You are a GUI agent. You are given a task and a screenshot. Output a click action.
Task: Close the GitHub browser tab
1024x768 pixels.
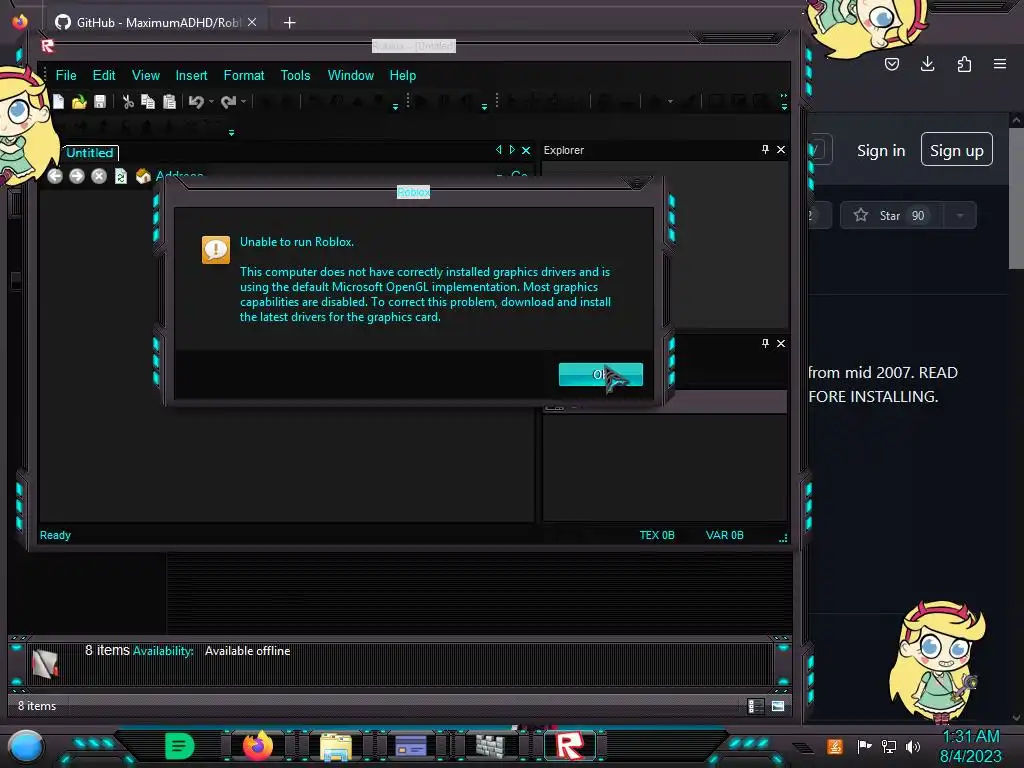click(x=252, y=22)
